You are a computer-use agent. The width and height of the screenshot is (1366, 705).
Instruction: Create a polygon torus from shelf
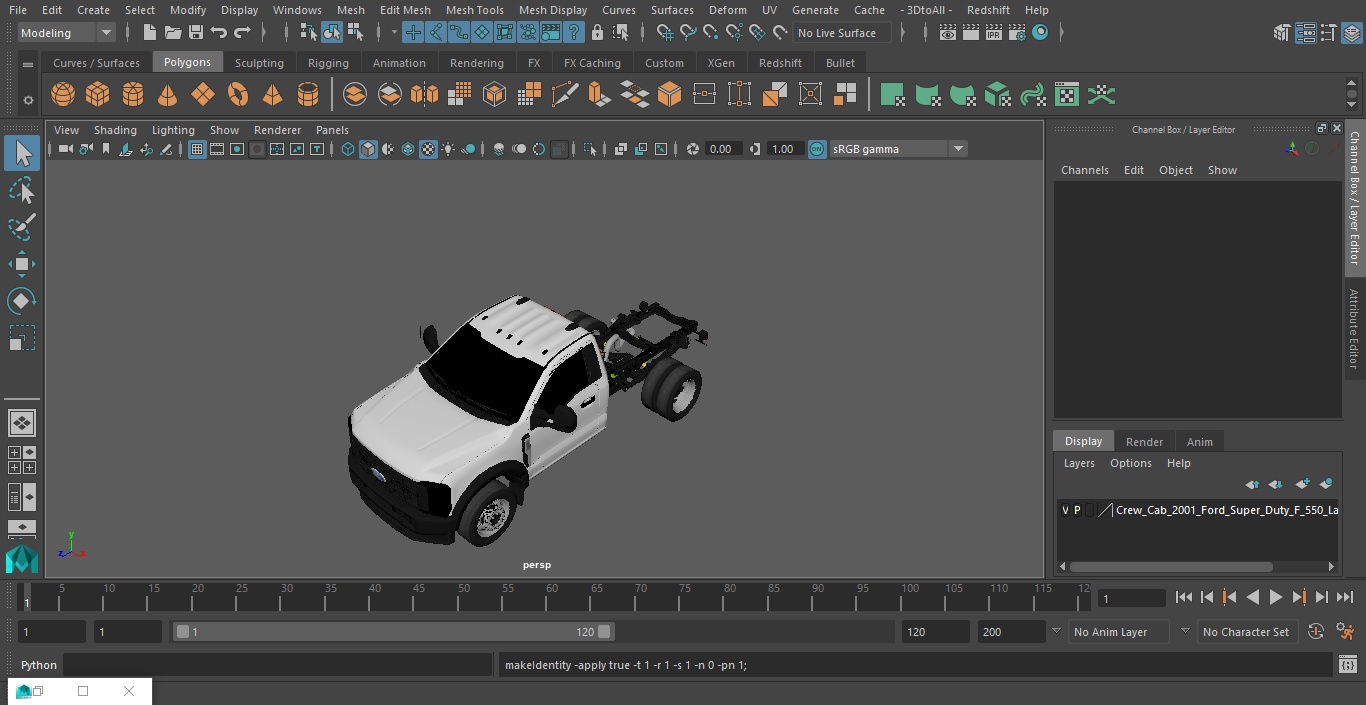tap(238, 95)
